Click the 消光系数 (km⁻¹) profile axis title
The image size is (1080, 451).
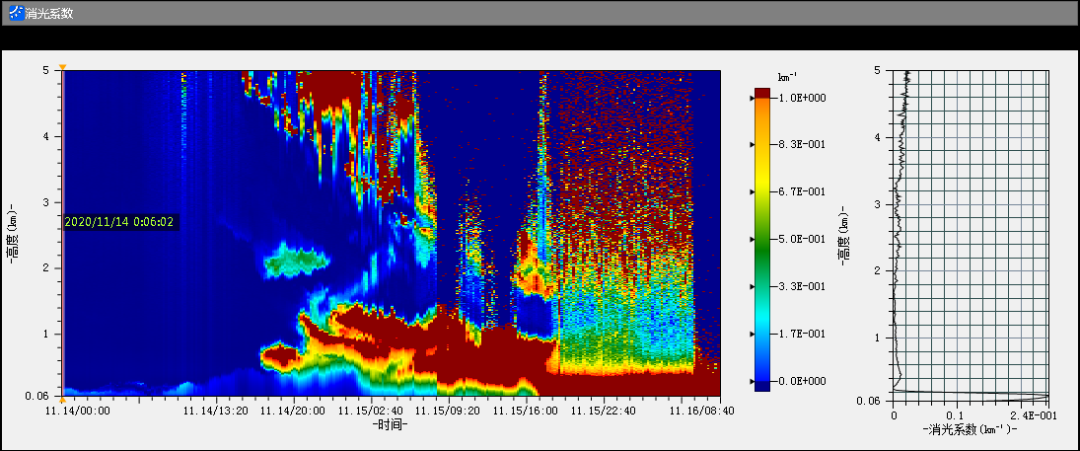(969, 429)
